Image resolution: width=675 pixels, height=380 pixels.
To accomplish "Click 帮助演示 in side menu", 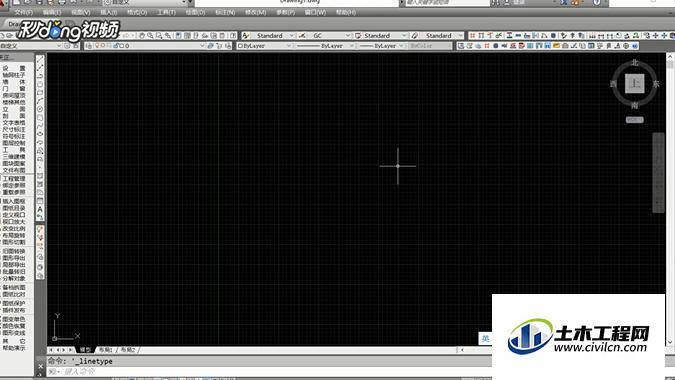I will pyautogui.click(x=14, y=348).
